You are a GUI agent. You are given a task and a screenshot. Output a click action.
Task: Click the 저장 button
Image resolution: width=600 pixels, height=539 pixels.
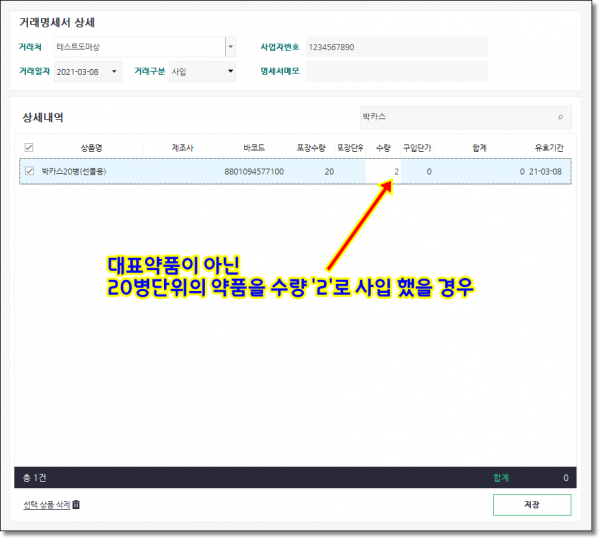pos(531,505)
